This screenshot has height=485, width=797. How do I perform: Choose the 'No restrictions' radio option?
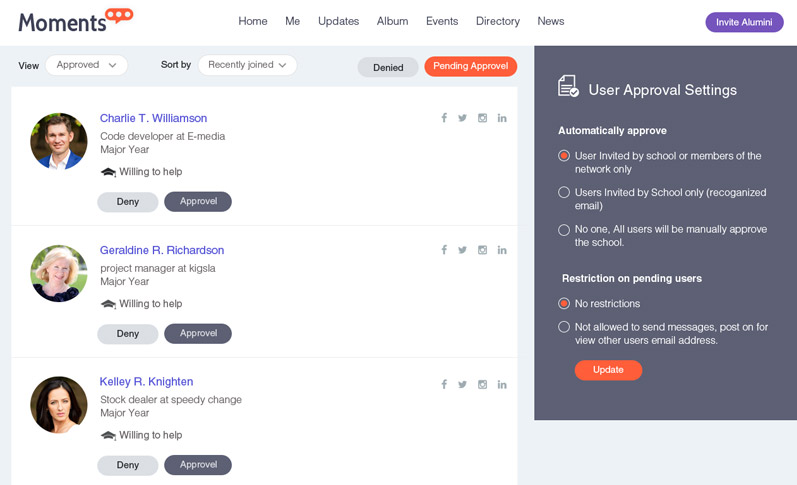pyautogui.click(x=564, y=304)
